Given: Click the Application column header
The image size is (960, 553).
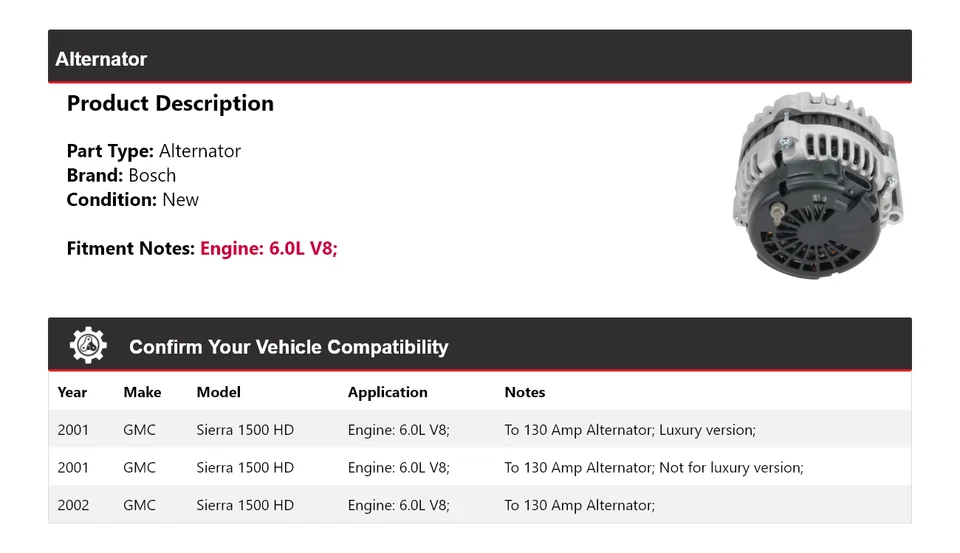Looking at the screenshot, I should pos(387,392).
